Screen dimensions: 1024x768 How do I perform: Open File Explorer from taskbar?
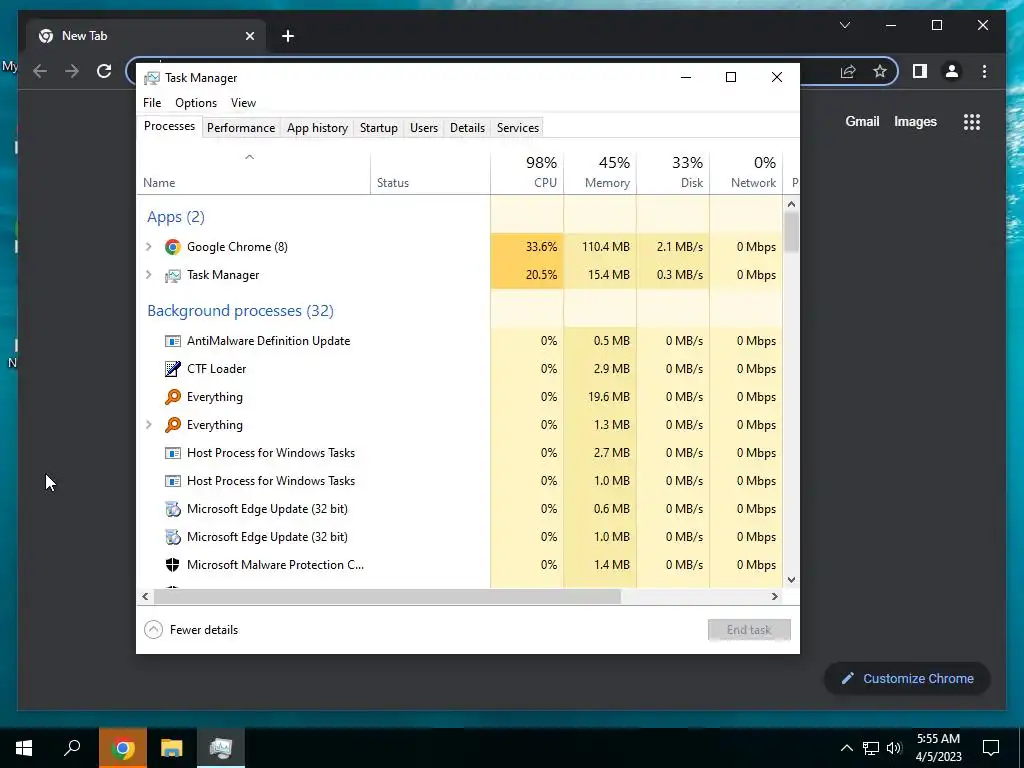coord(172,748)
